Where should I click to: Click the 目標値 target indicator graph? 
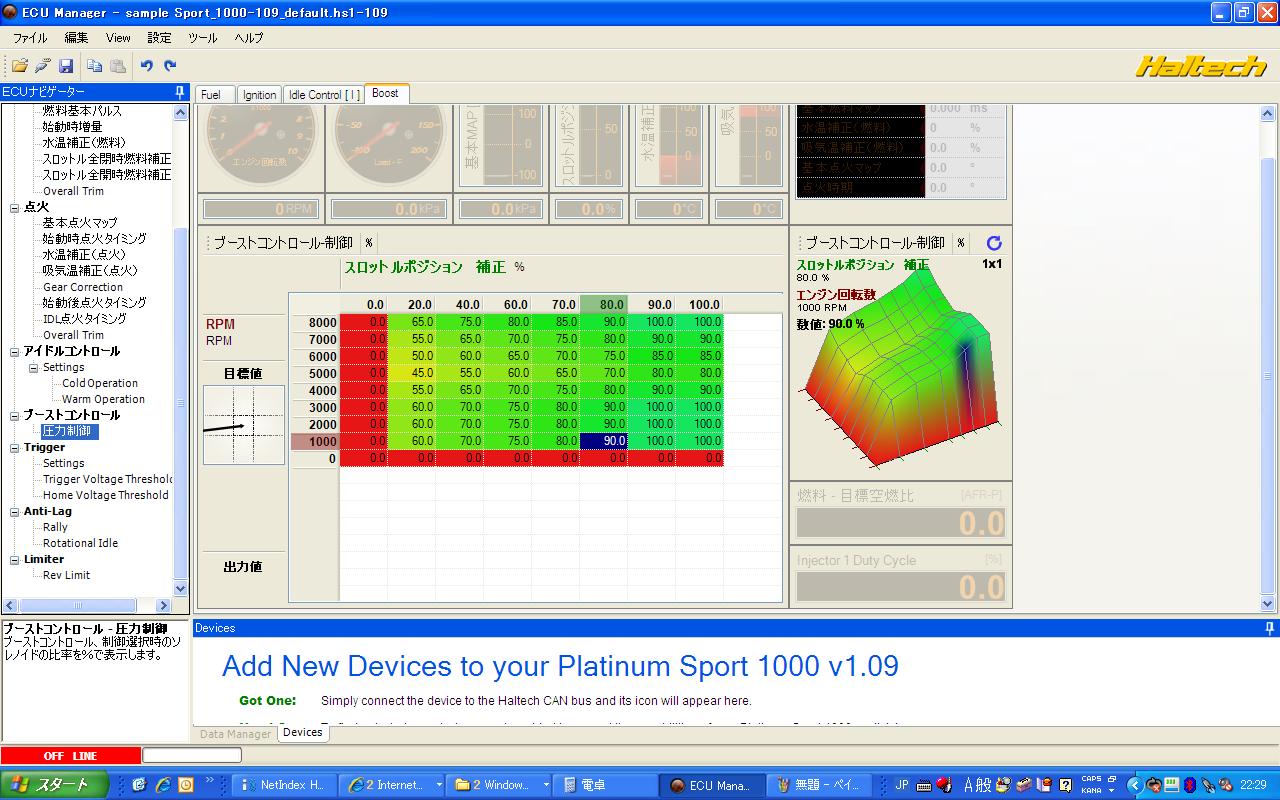(244, 425)
